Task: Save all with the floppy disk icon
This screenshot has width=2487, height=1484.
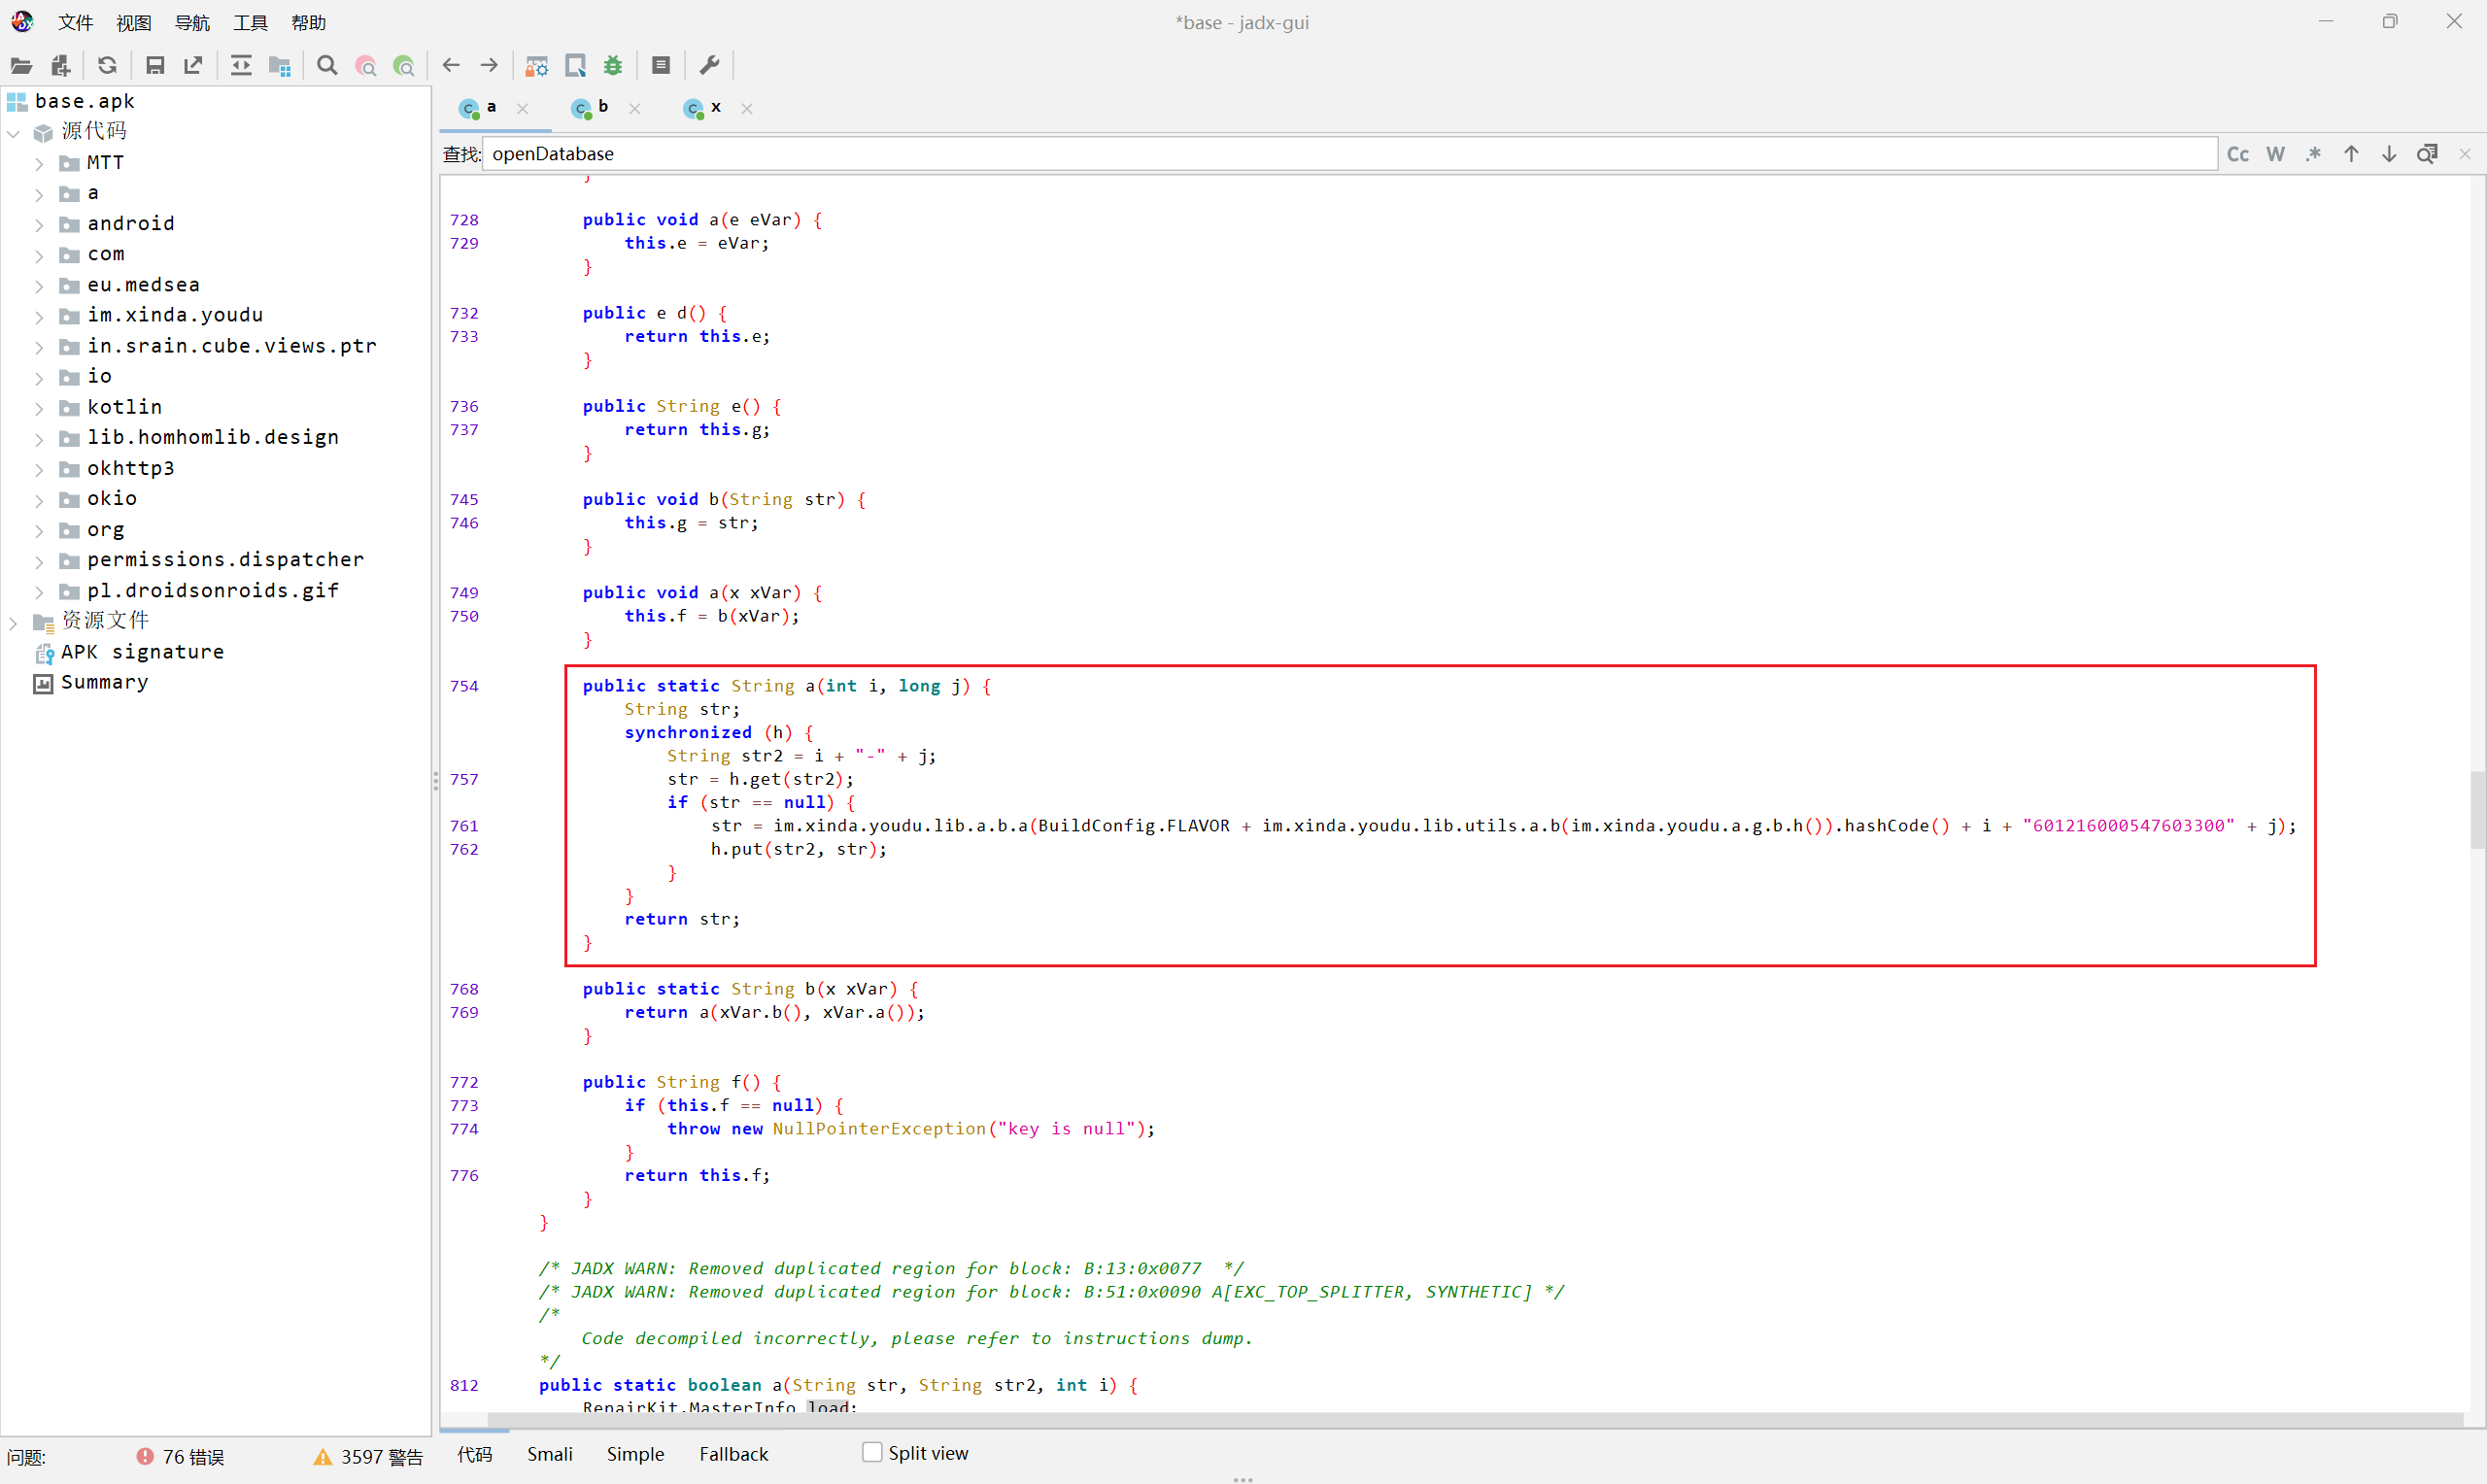Action: pyautogui.click(x=154, y=66)
